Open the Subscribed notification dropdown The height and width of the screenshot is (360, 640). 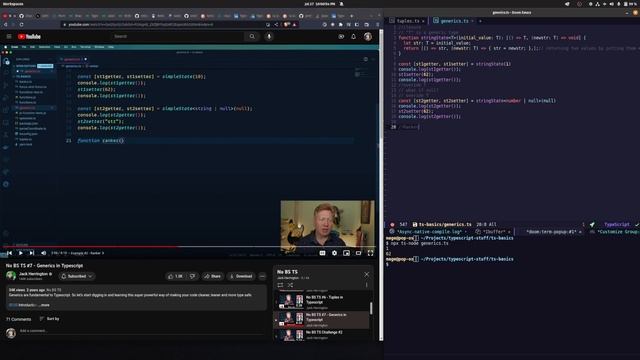click(x=77, y=276)
